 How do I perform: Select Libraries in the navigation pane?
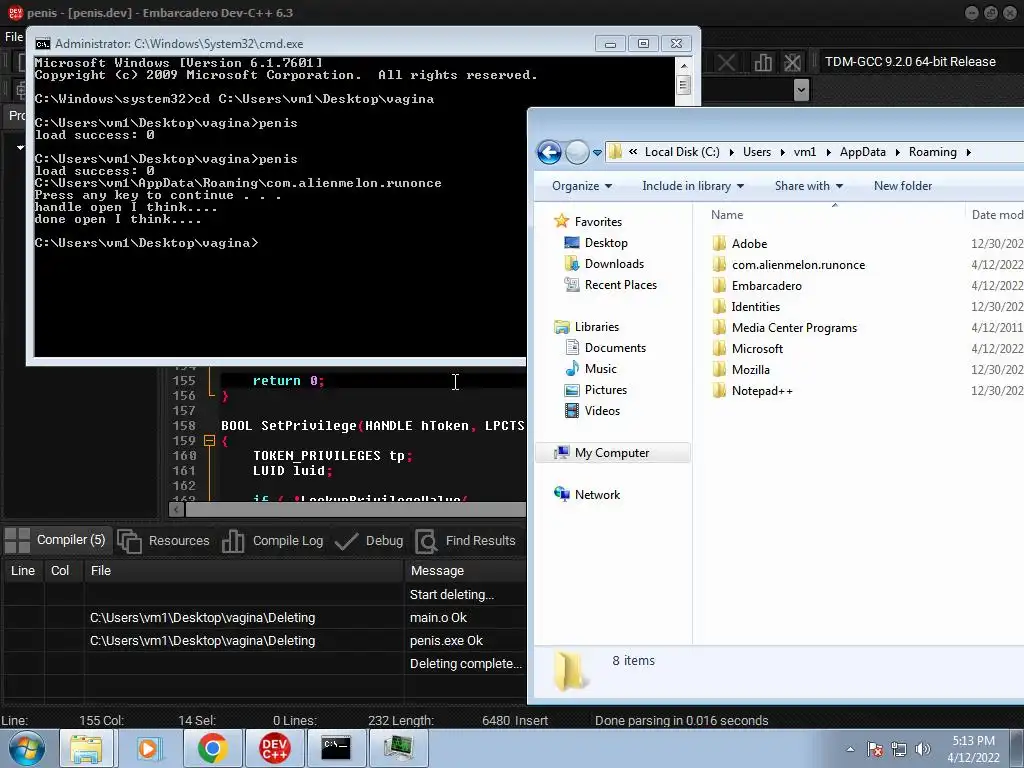tap(596, 327)
